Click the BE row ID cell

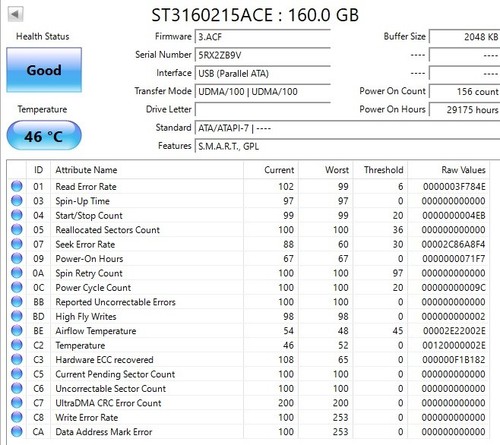pyautogui.click(x=38, y=331)
